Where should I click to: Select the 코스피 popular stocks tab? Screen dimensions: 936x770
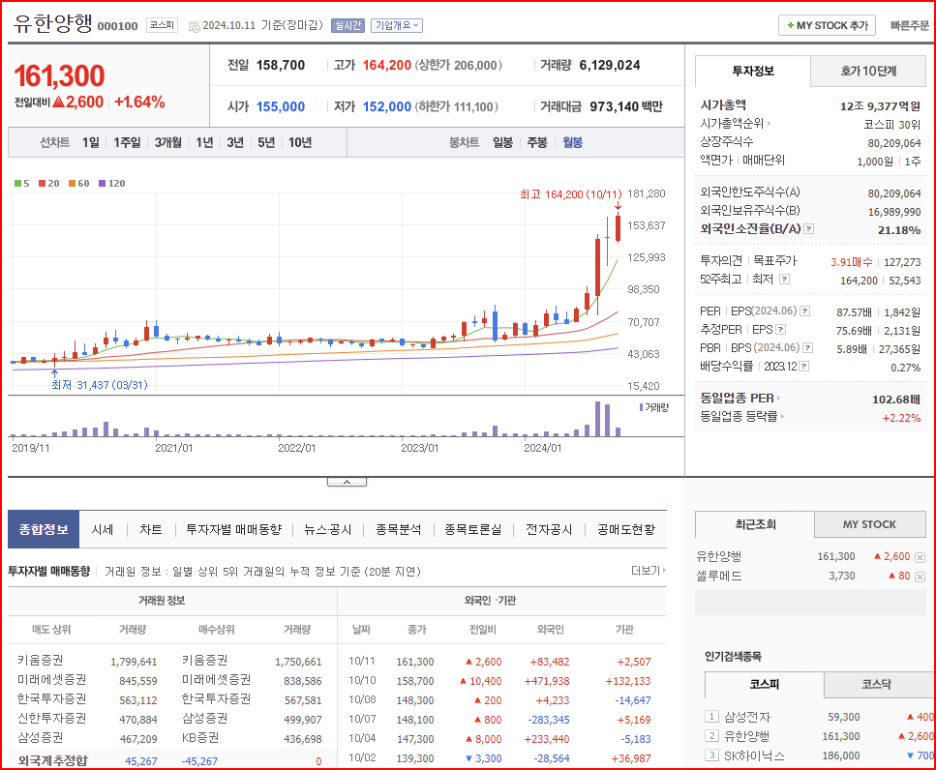click(x=765, y=684)
